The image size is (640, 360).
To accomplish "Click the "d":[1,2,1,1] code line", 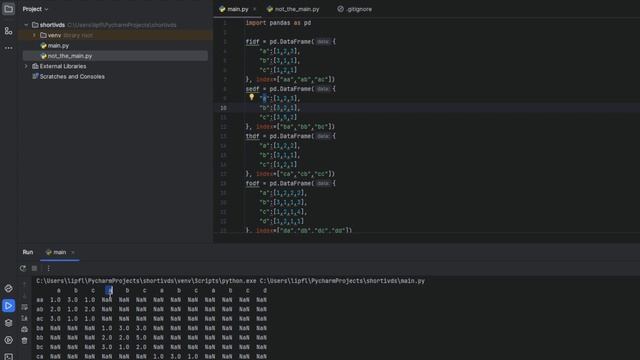I will tap(282, 221).
